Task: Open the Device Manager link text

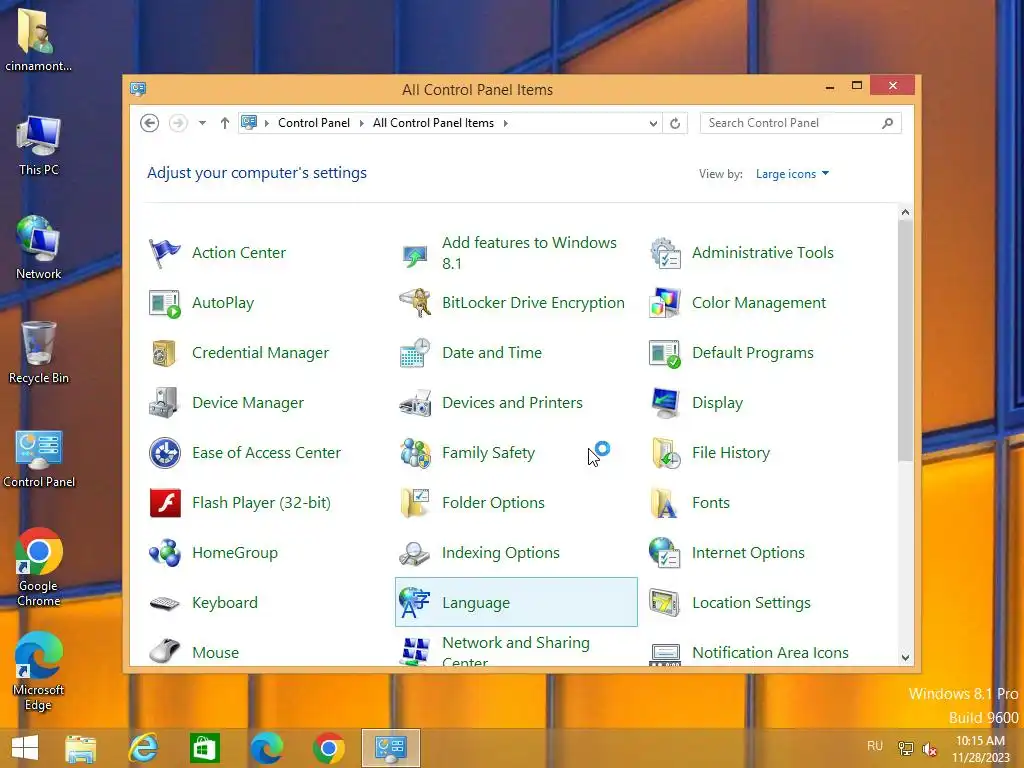Action: [x=248, y=403]
